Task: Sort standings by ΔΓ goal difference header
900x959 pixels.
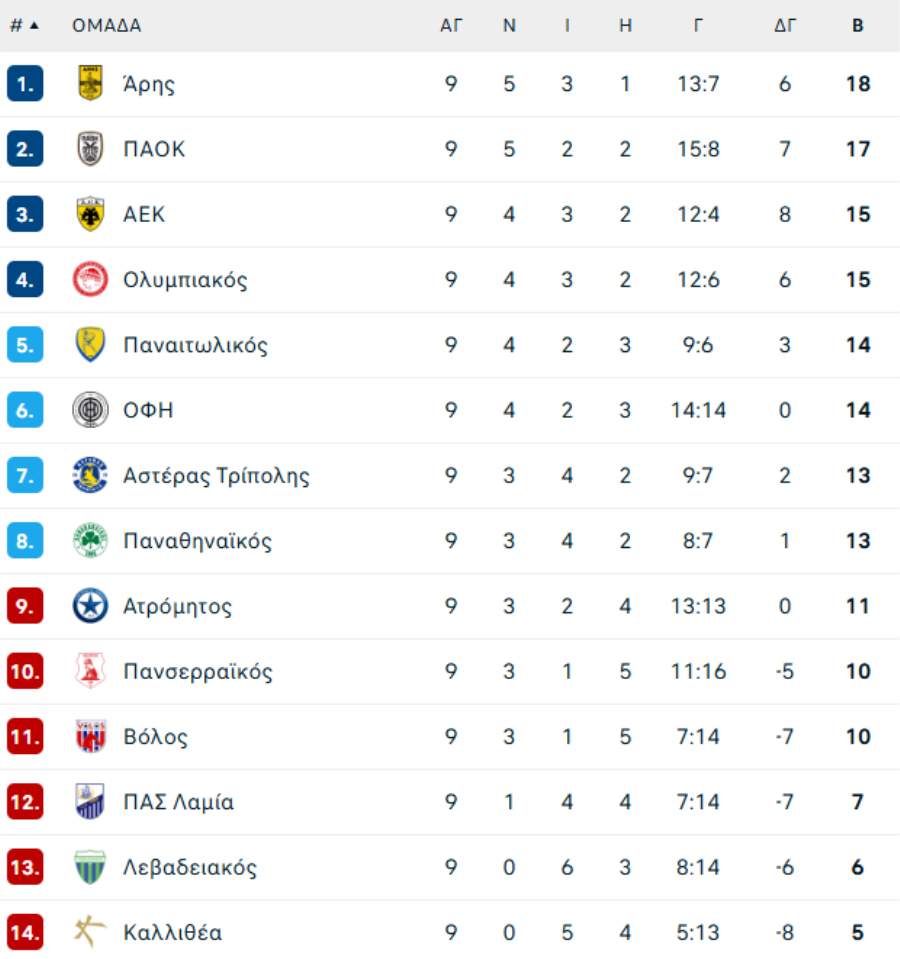Action: 785,26
